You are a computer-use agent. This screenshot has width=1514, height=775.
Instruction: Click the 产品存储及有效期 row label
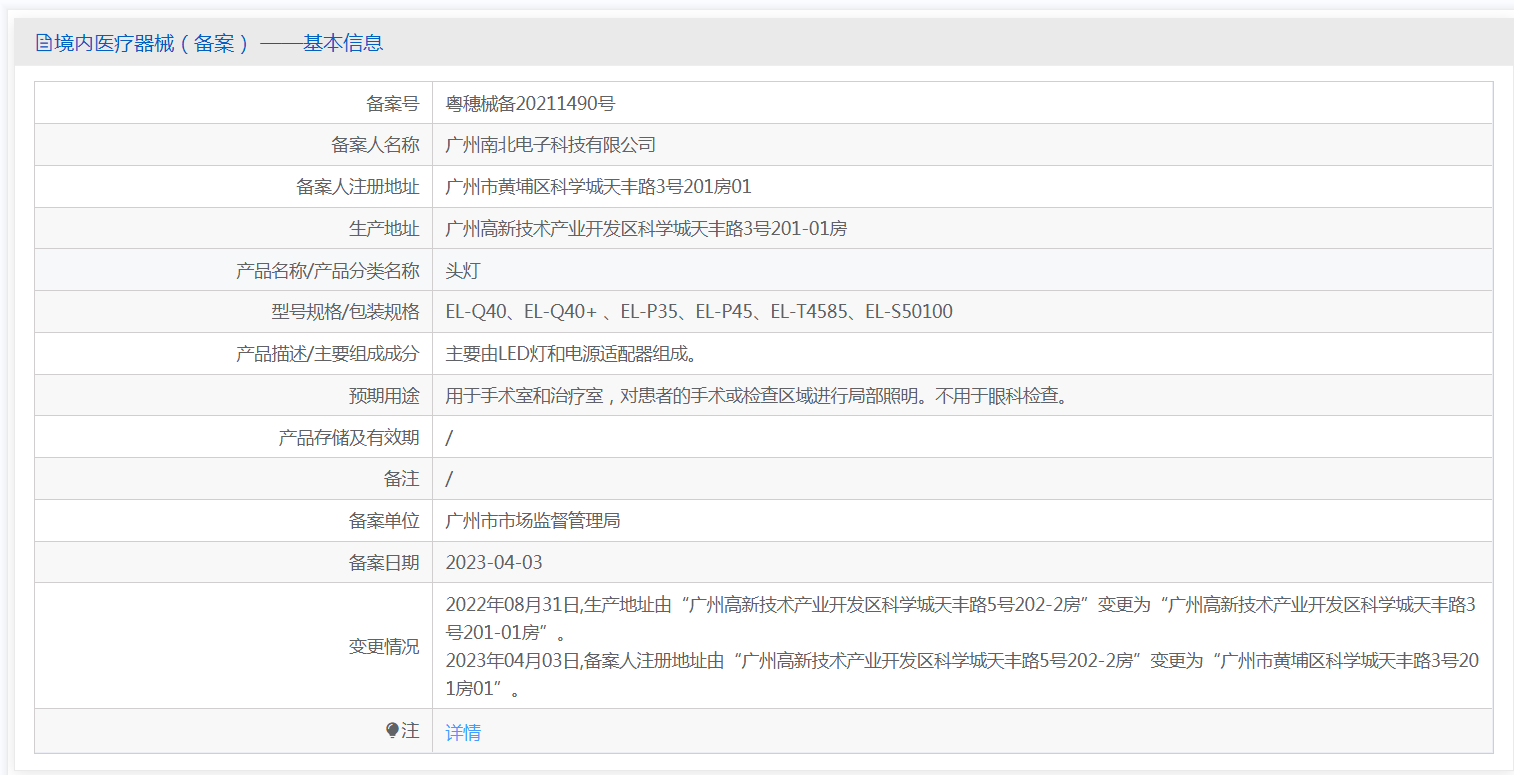pos(349,438)
